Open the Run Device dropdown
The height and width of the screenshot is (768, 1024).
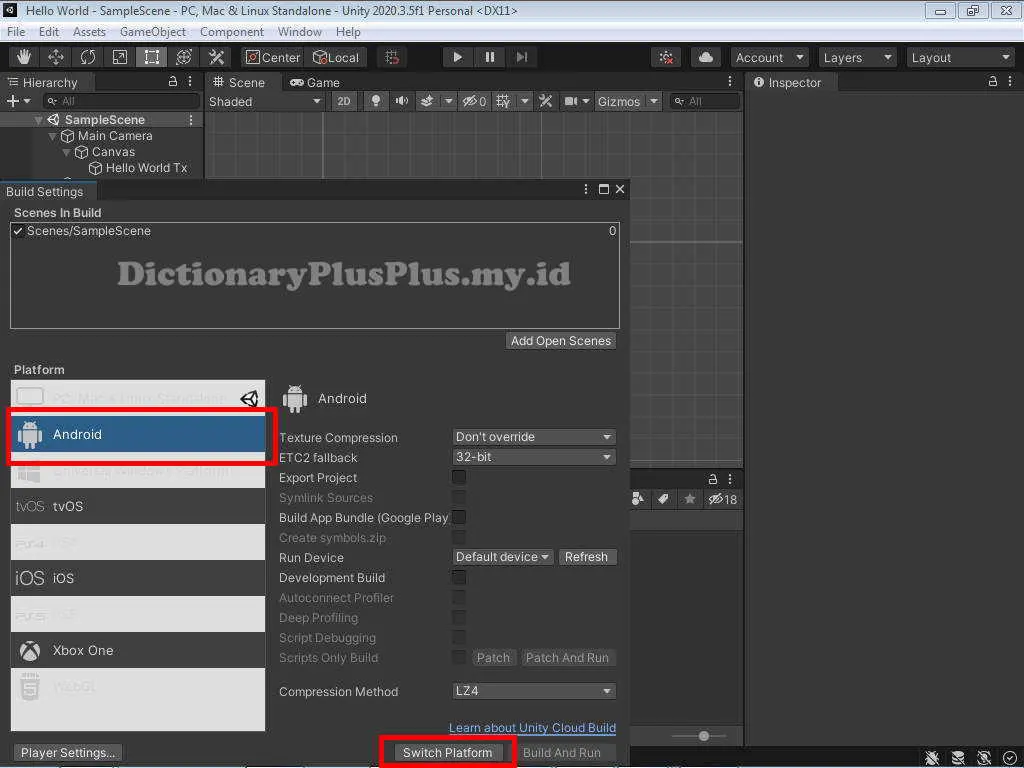pyautogui.click(x=502, y=557)
